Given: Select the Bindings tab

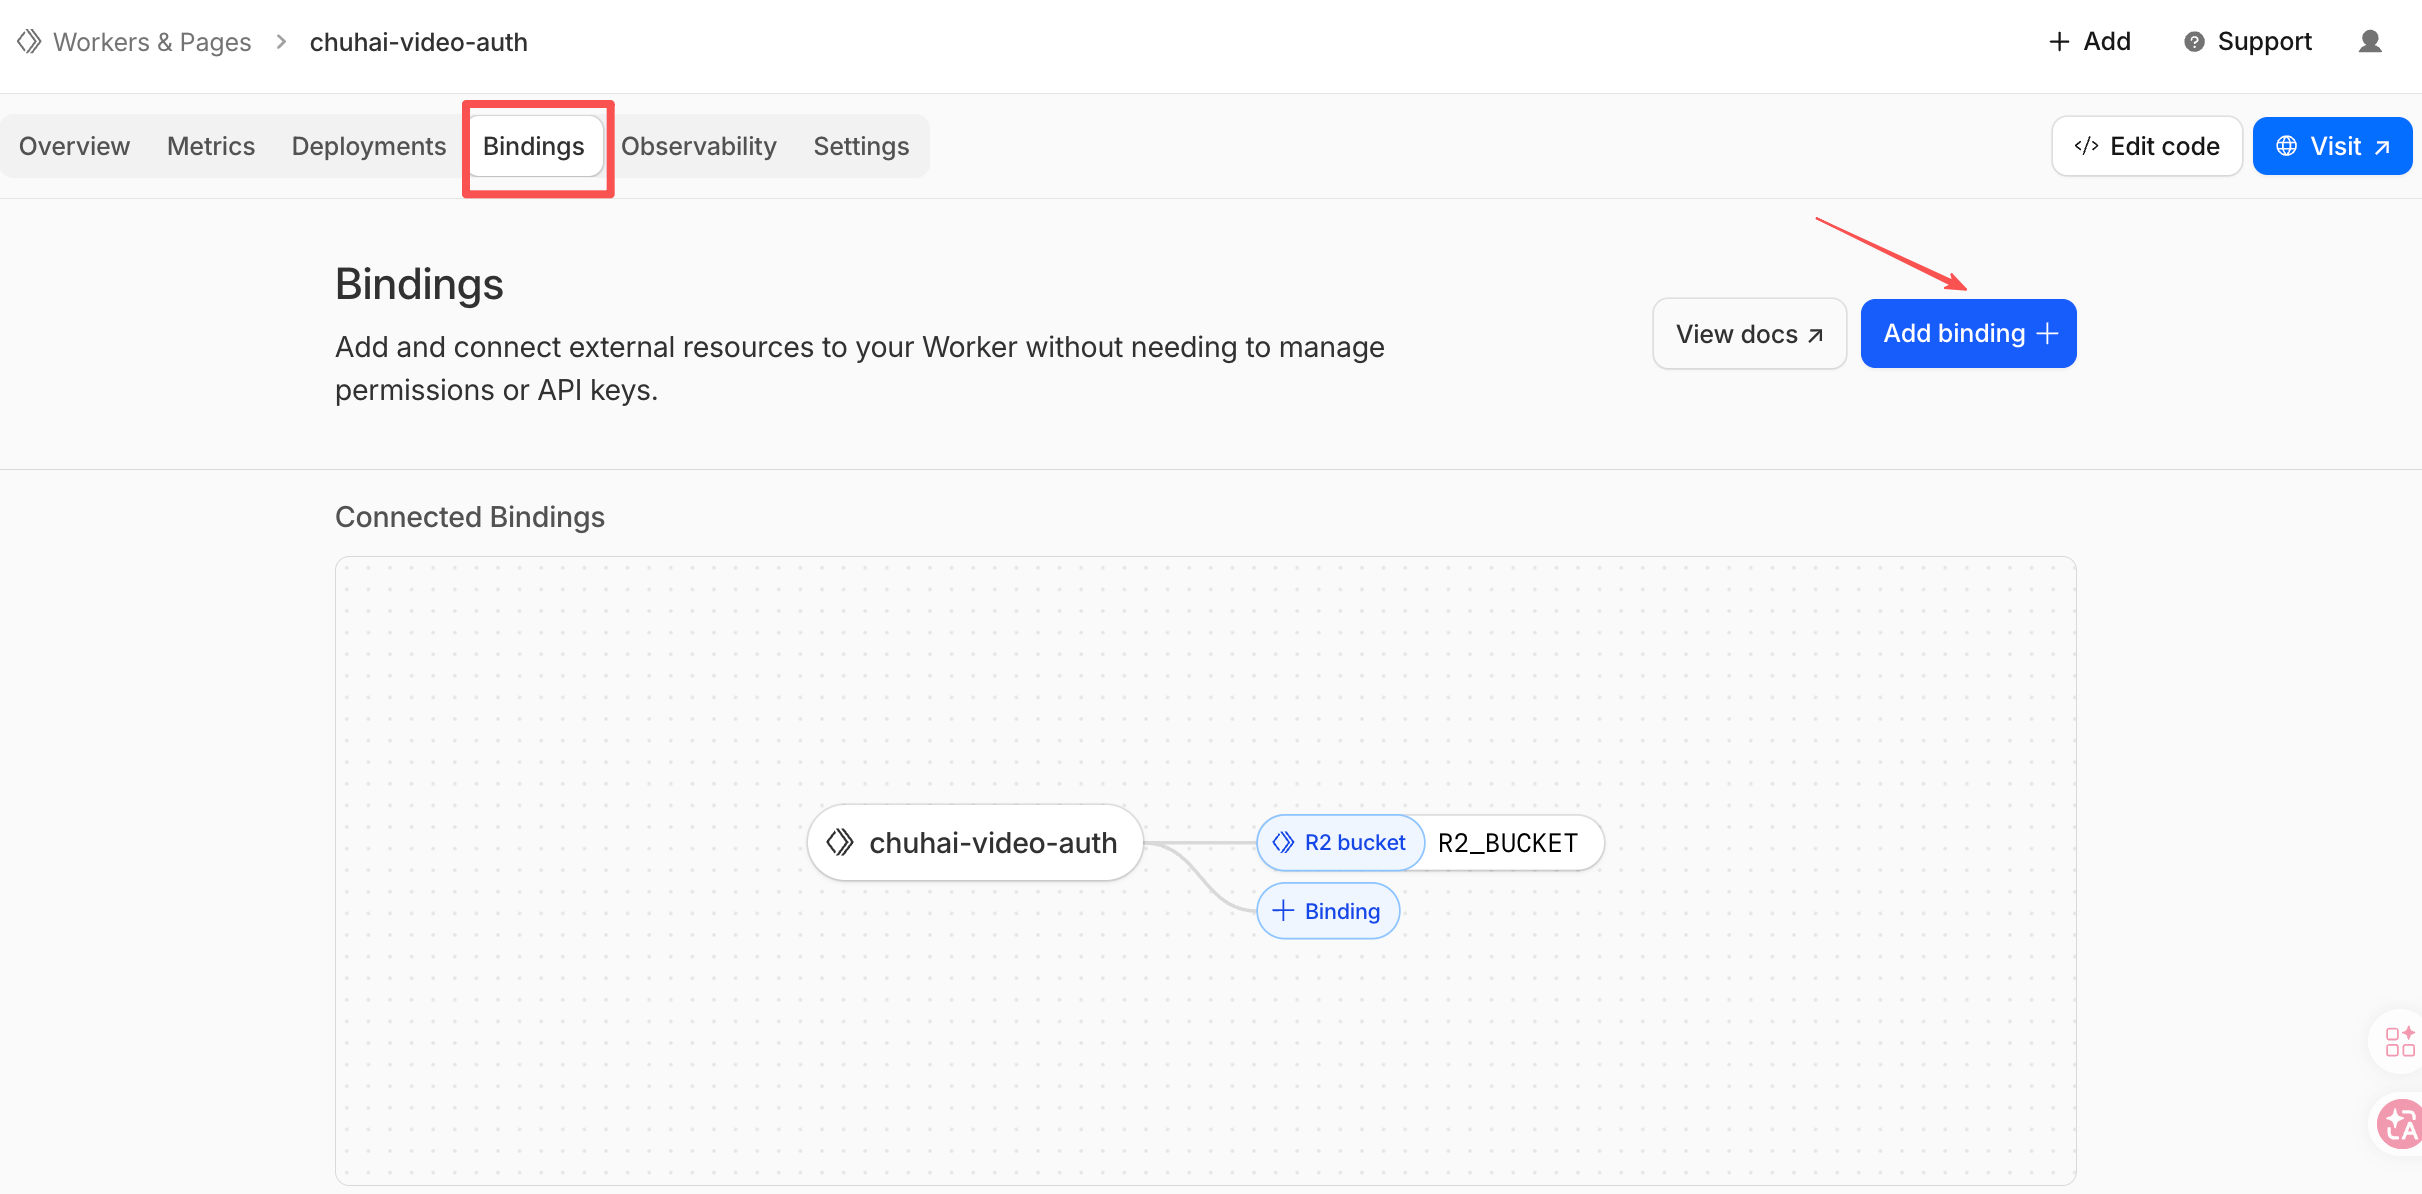Looking at the screenshot, I should pyautogui.click(x=534, y=146).
